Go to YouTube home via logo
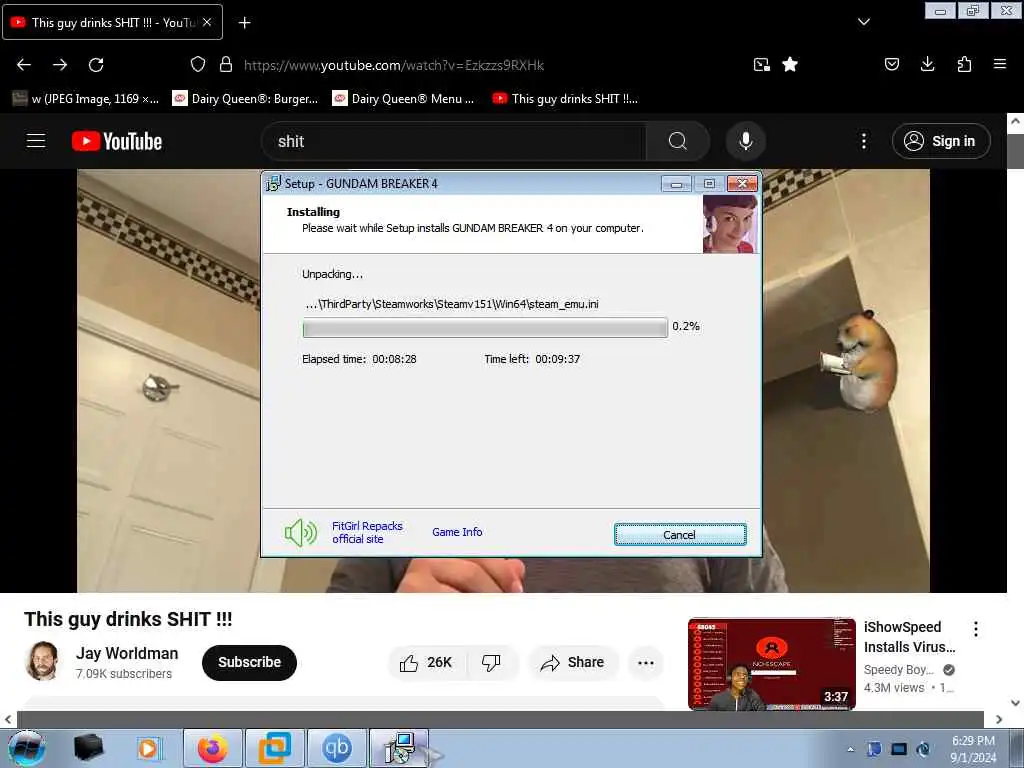The width and height of the screenshot is (1024, 768). pyautogui.click(x=117, y=141)
